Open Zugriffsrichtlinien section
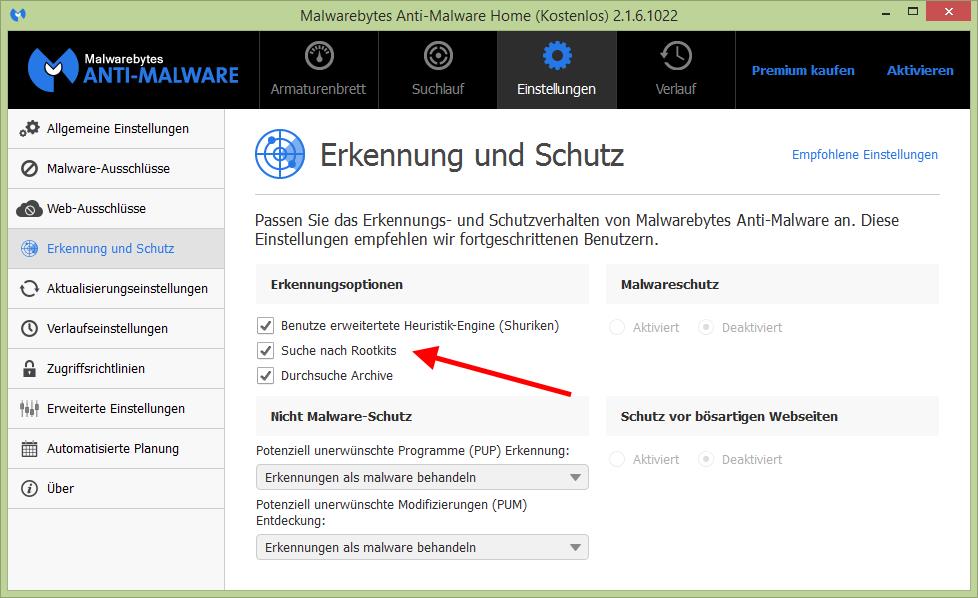The width and height of the screenshot is (978, 598). coord(116,368)
